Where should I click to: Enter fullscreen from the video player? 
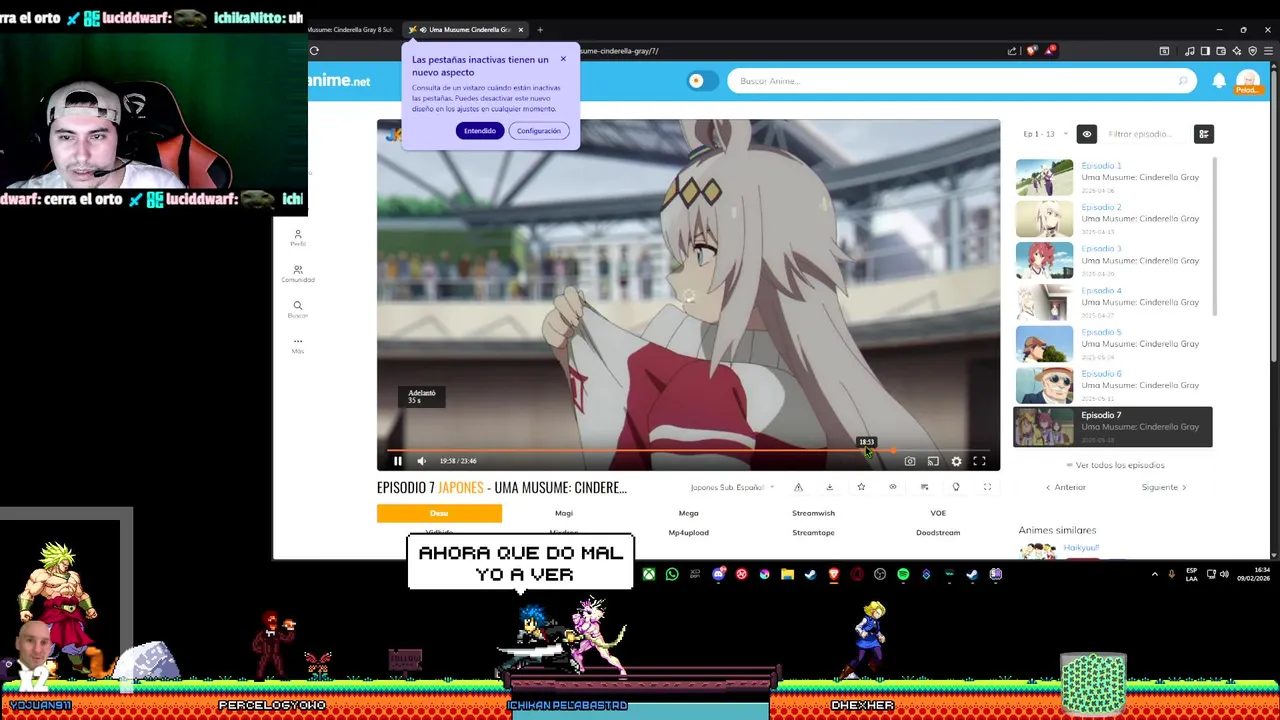point(980,461)
